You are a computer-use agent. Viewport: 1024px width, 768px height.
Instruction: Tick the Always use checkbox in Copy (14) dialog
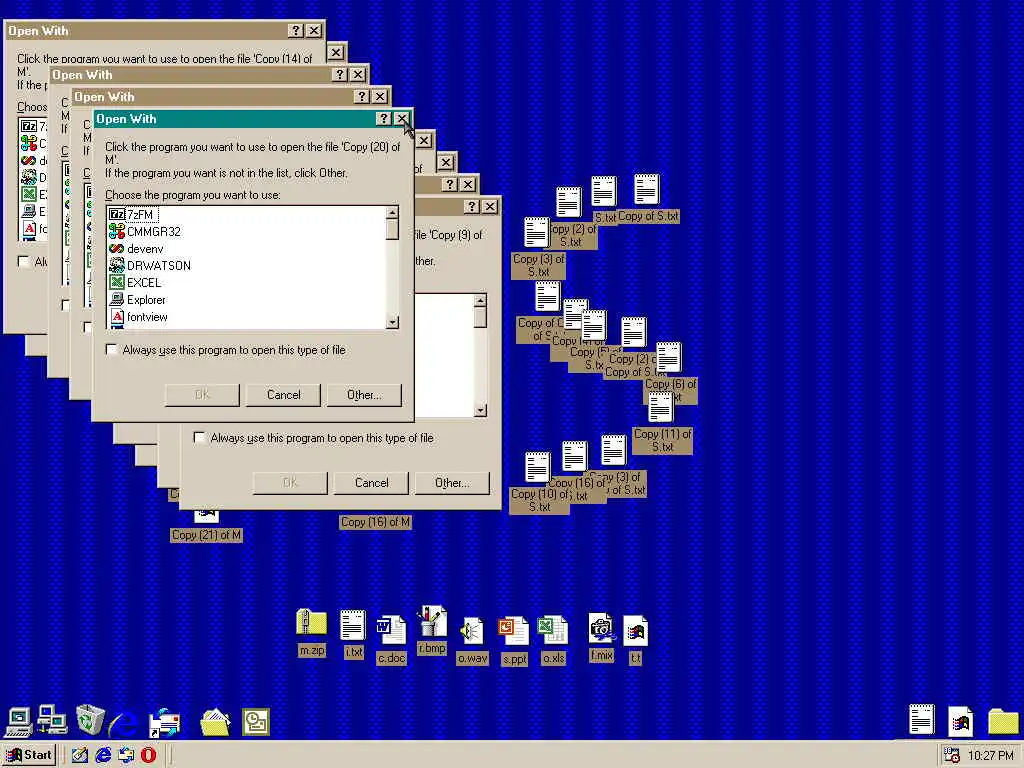point(24,261)
